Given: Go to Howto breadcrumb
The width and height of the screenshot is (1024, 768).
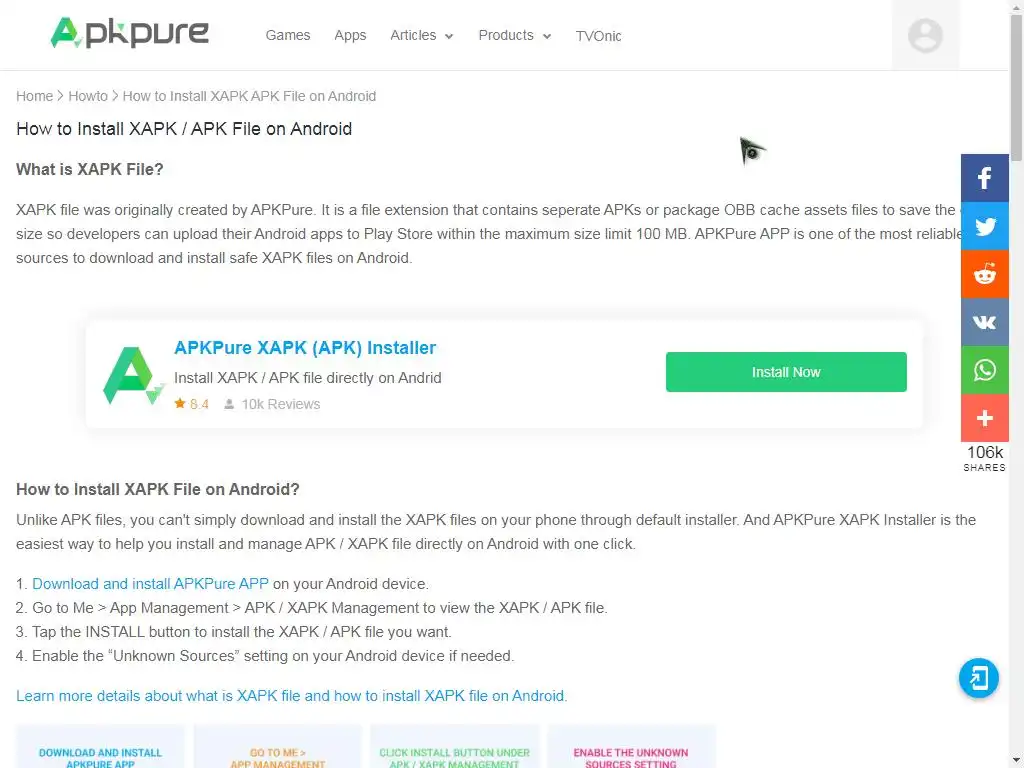Looking at the screenshot, I should [88, 96].
